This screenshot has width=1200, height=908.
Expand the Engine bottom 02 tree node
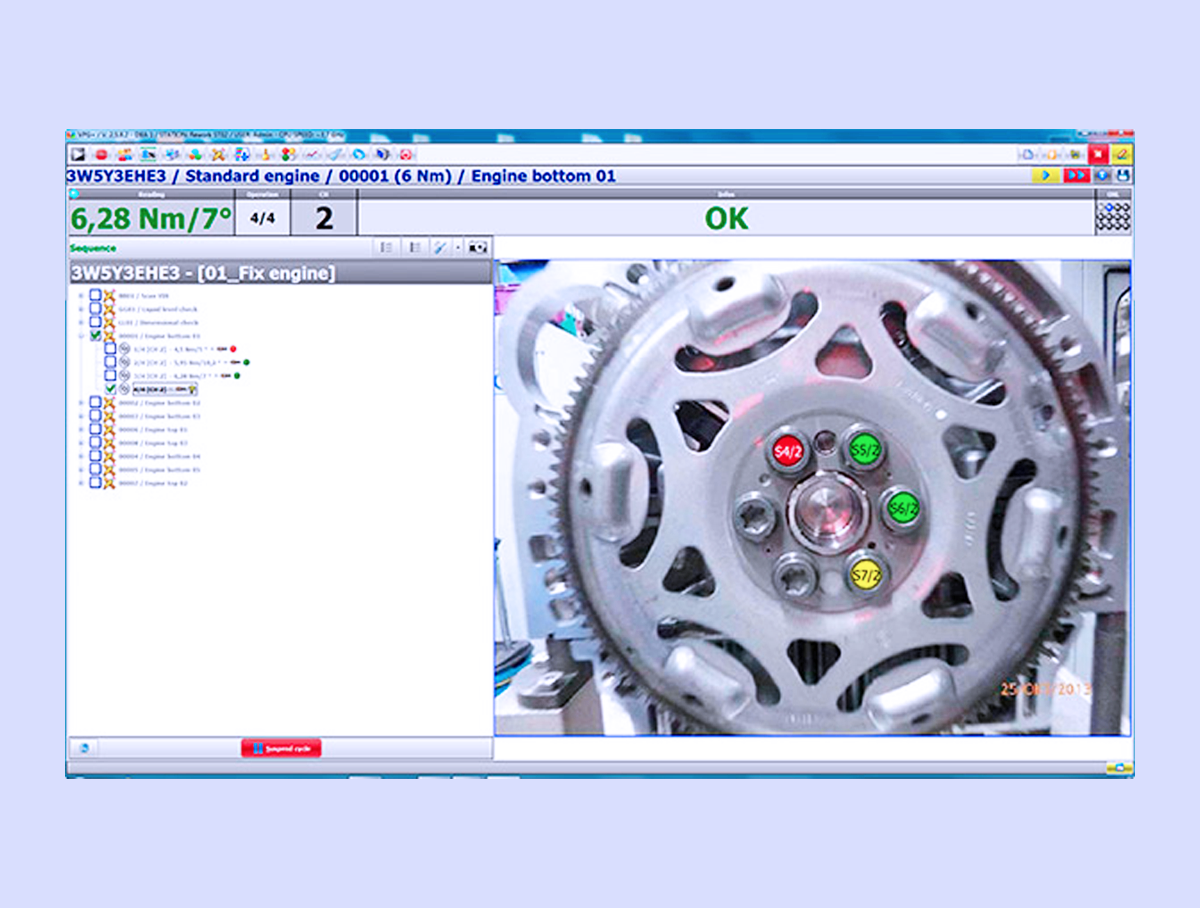pyautogui.click(x=80, y=402)
